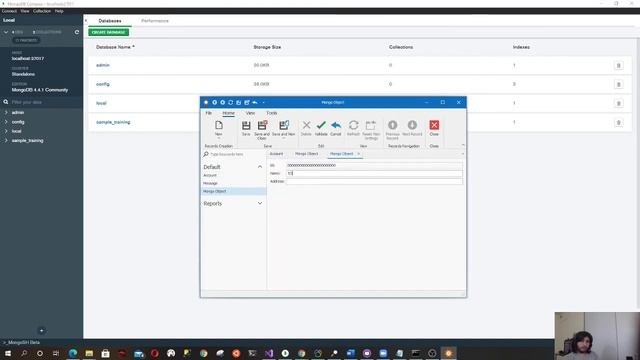Open the Help menu in Compass
Image resolution: width=640 pixels, height=360 pixels.
[x=59, y=11]
